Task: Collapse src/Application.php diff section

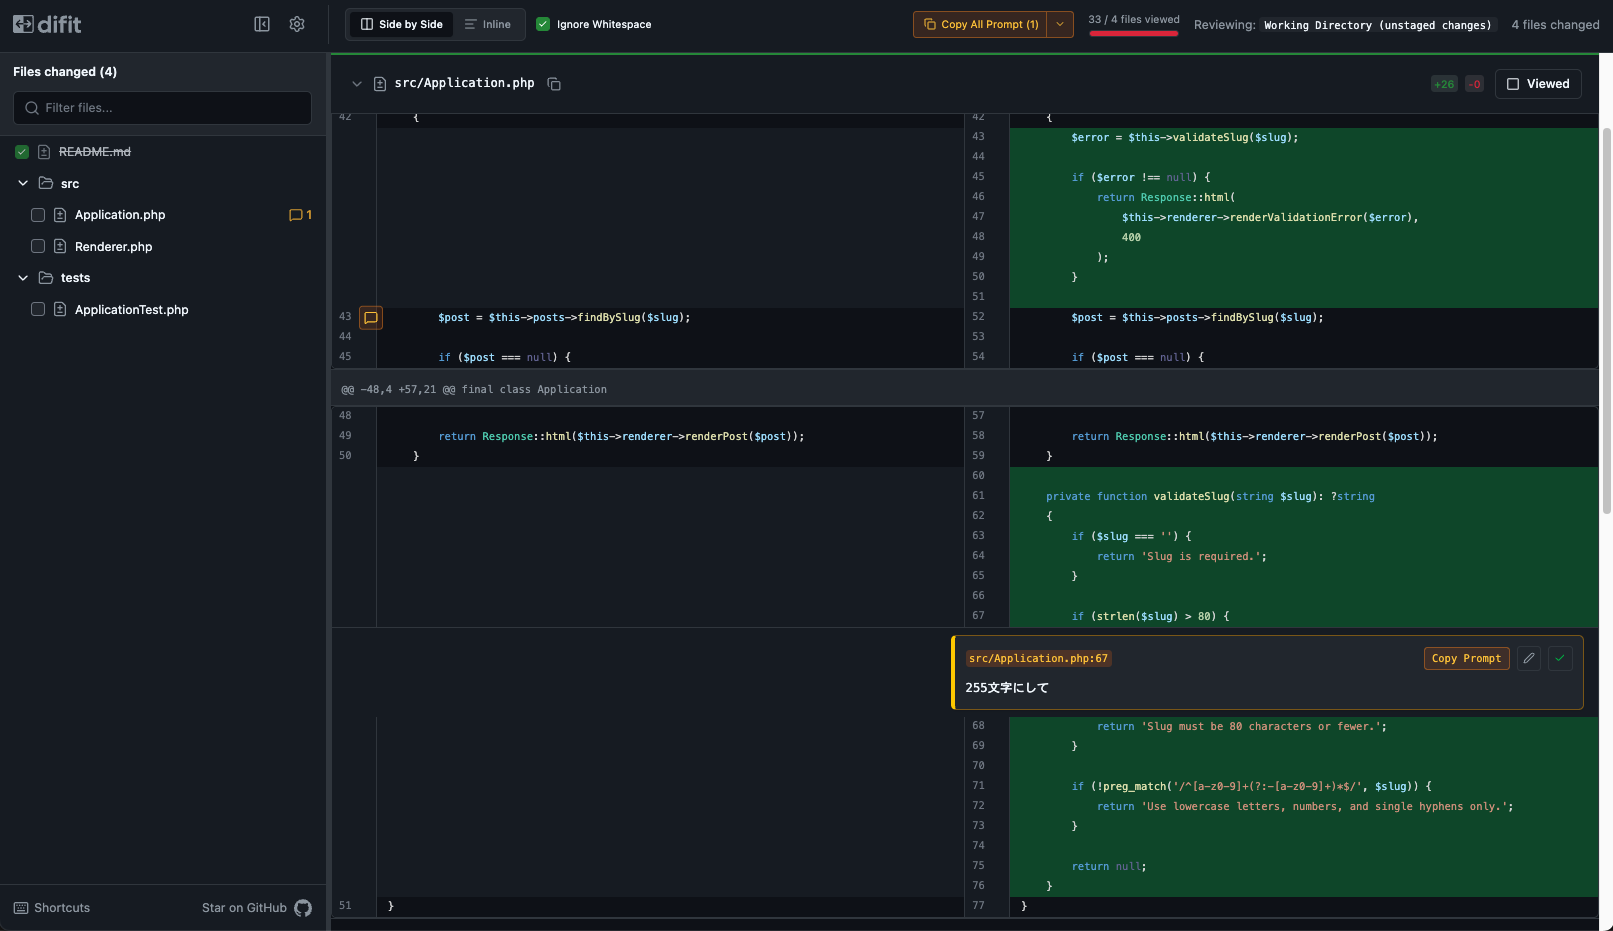Action: 357,84
